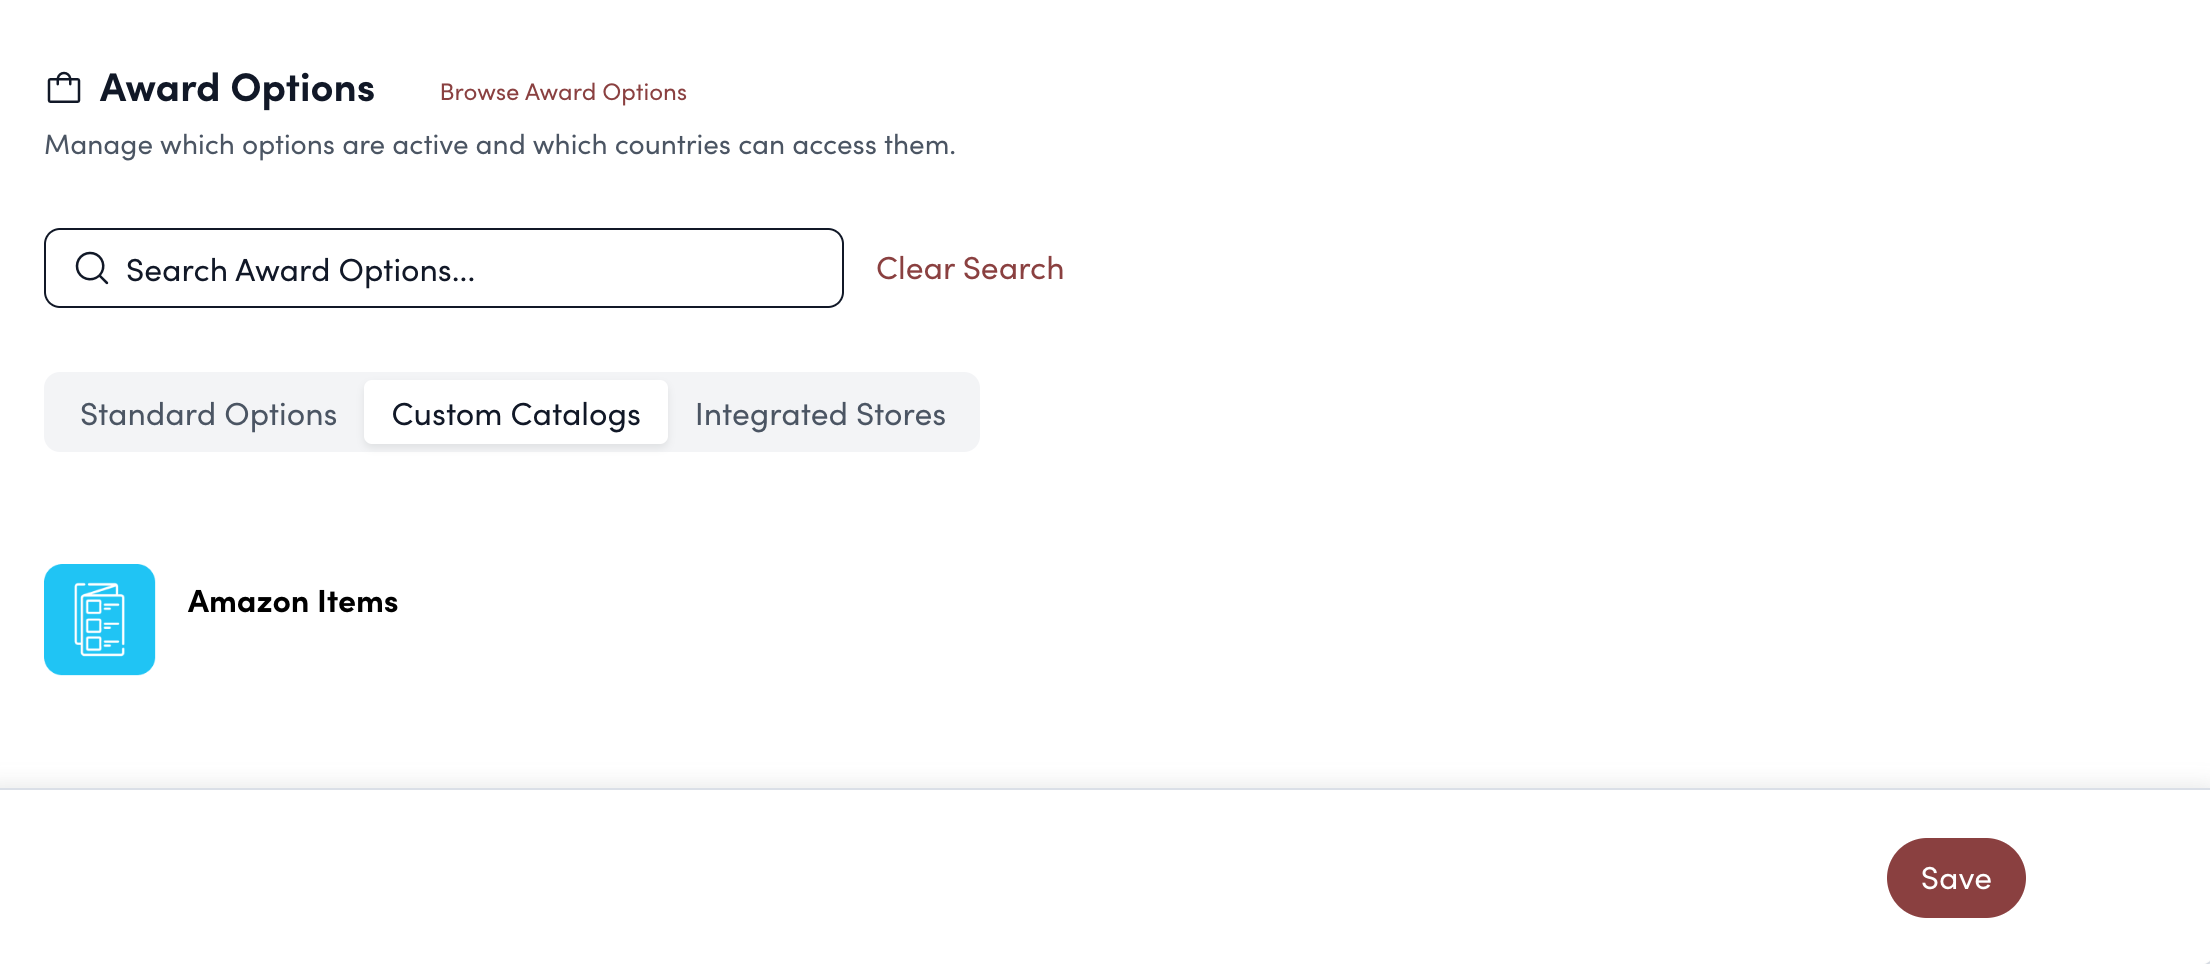View standard award options via Standard Options
This screenshot has width=2210, height=964.
(208, 414)
